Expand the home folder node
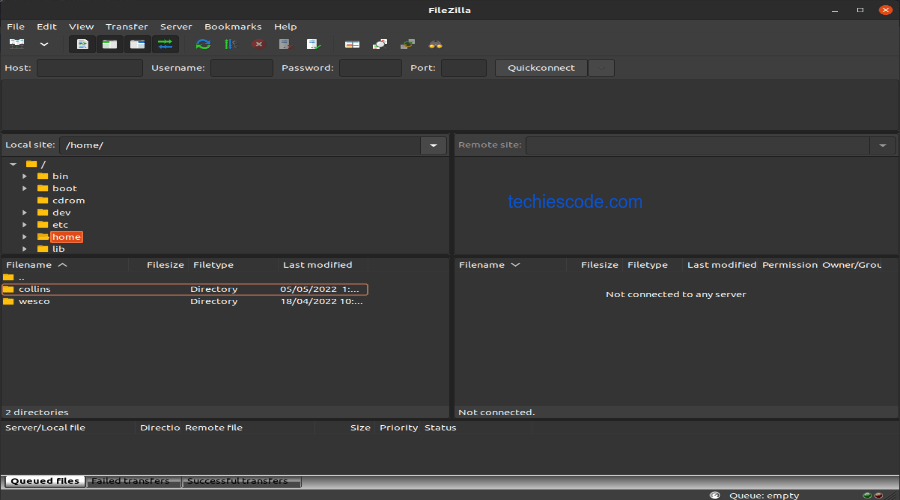The width and height of the screenshot is (900, 500). (25, 237)
